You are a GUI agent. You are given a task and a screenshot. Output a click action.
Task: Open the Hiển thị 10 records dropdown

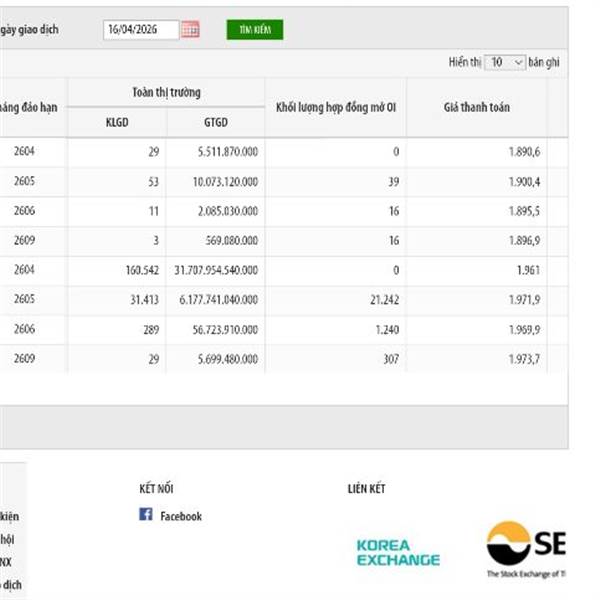tap(505, 62)
